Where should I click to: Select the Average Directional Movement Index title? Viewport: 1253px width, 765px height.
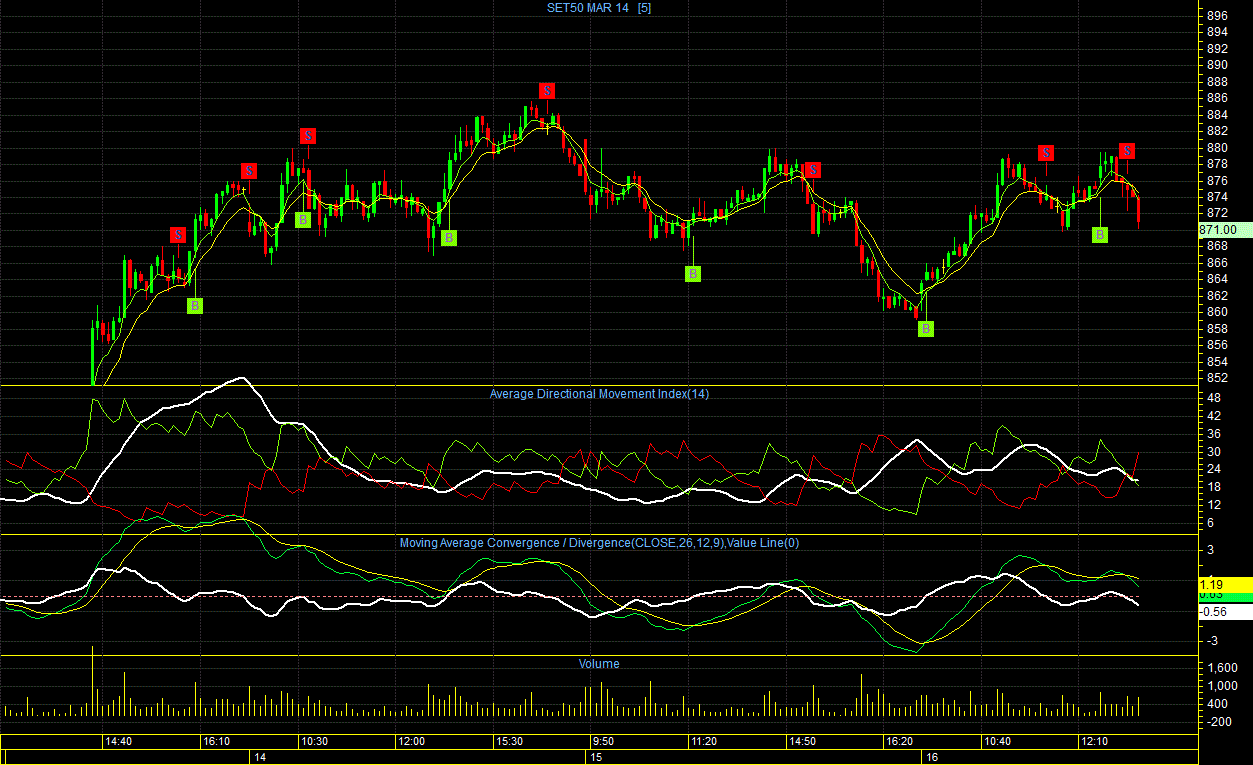click(x=599, y=394)
